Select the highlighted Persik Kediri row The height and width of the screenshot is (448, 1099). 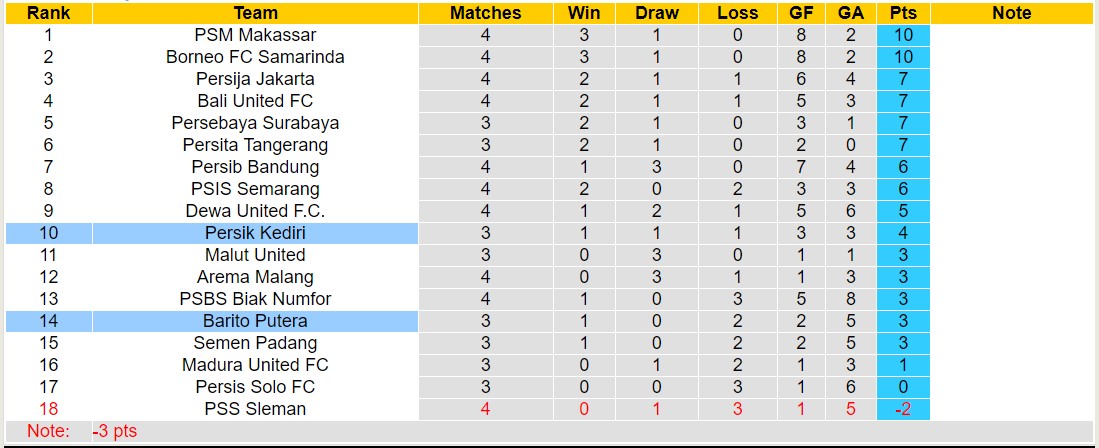[255, 233]
